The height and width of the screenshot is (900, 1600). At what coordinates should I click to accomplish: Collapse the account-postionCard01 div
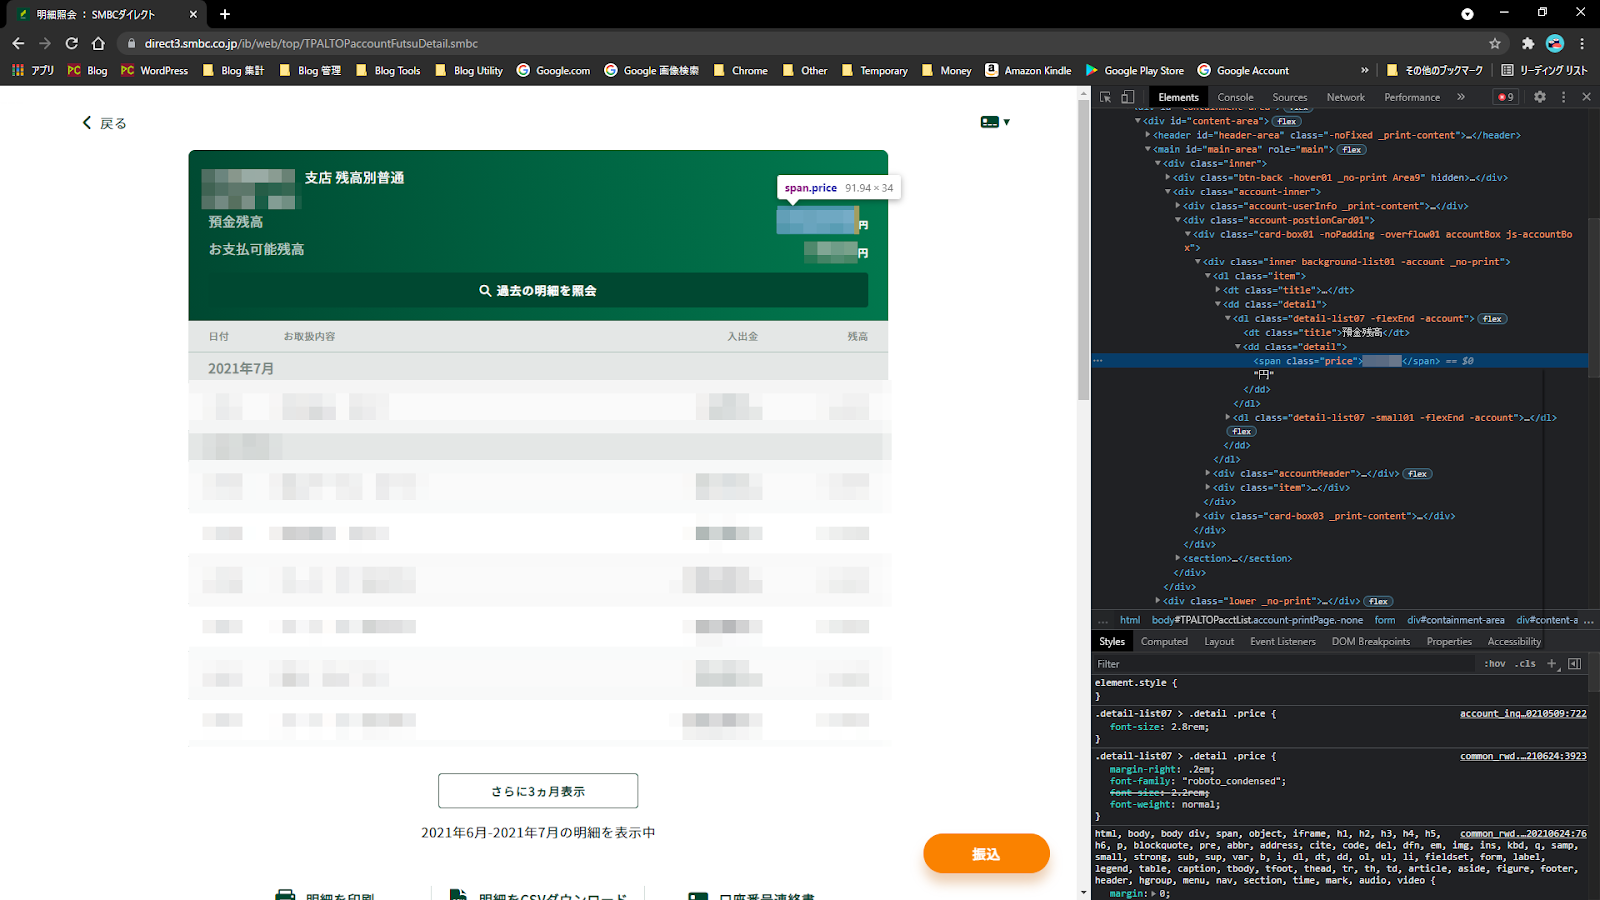(x=1178, y=220)
